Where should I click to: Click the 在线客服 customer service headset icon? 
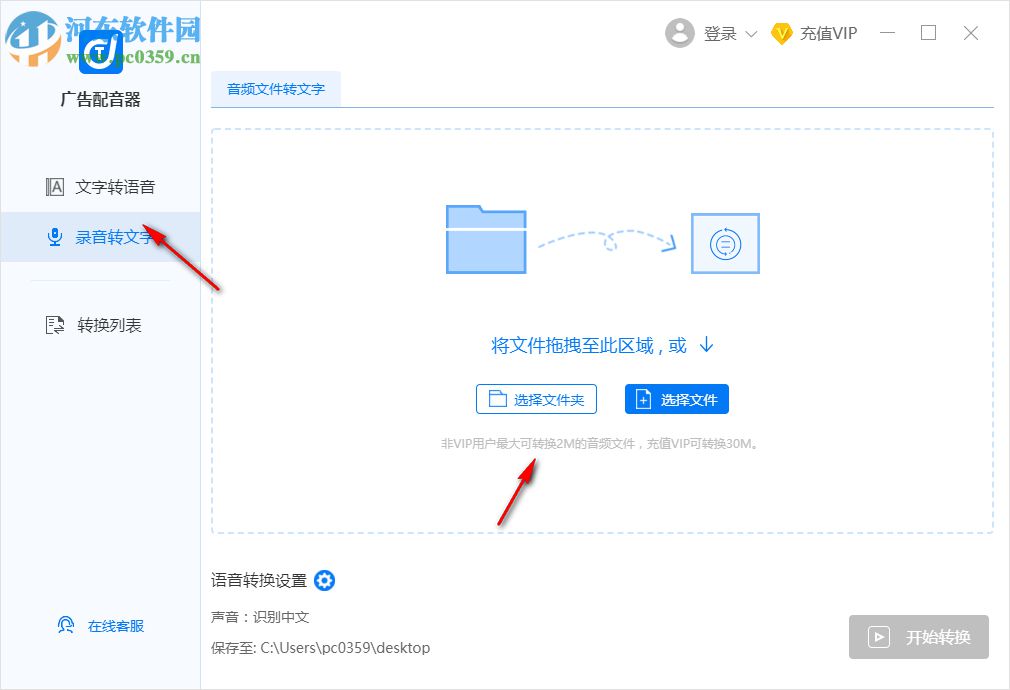(x=66, y=624)
